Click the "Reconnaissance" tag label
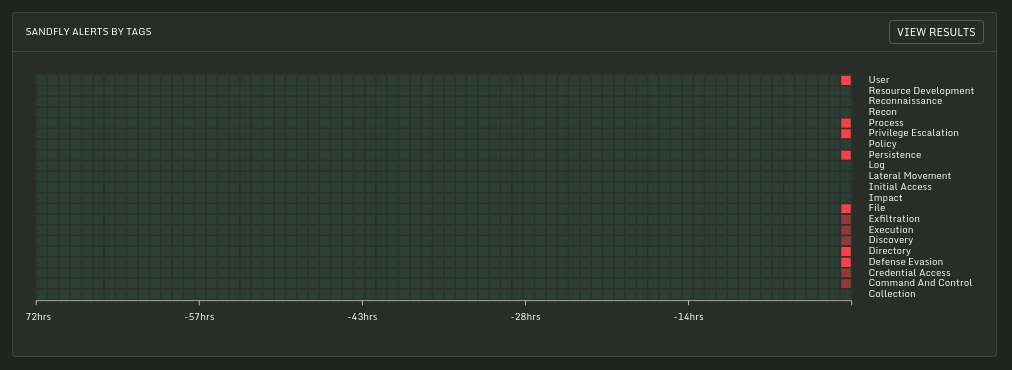Image resolution: width=1012 pixels, height=370 pixels. pyautogui.click(x=905, y=101)
